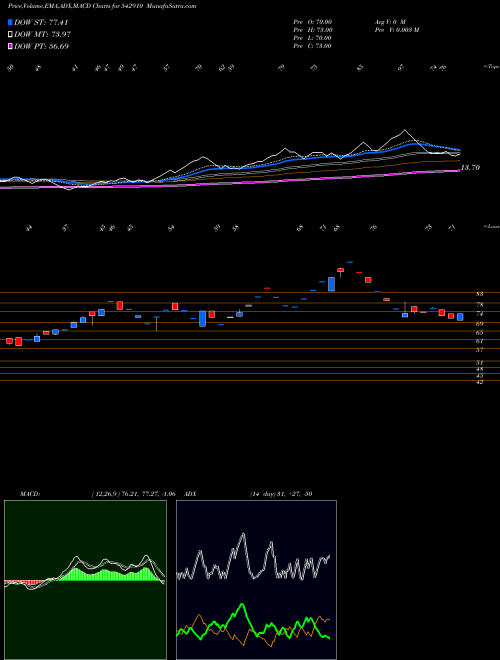Click the 65 price level label
Image resolution: width=500 pixels, height=660 pixels.
(x=479, y=333)
